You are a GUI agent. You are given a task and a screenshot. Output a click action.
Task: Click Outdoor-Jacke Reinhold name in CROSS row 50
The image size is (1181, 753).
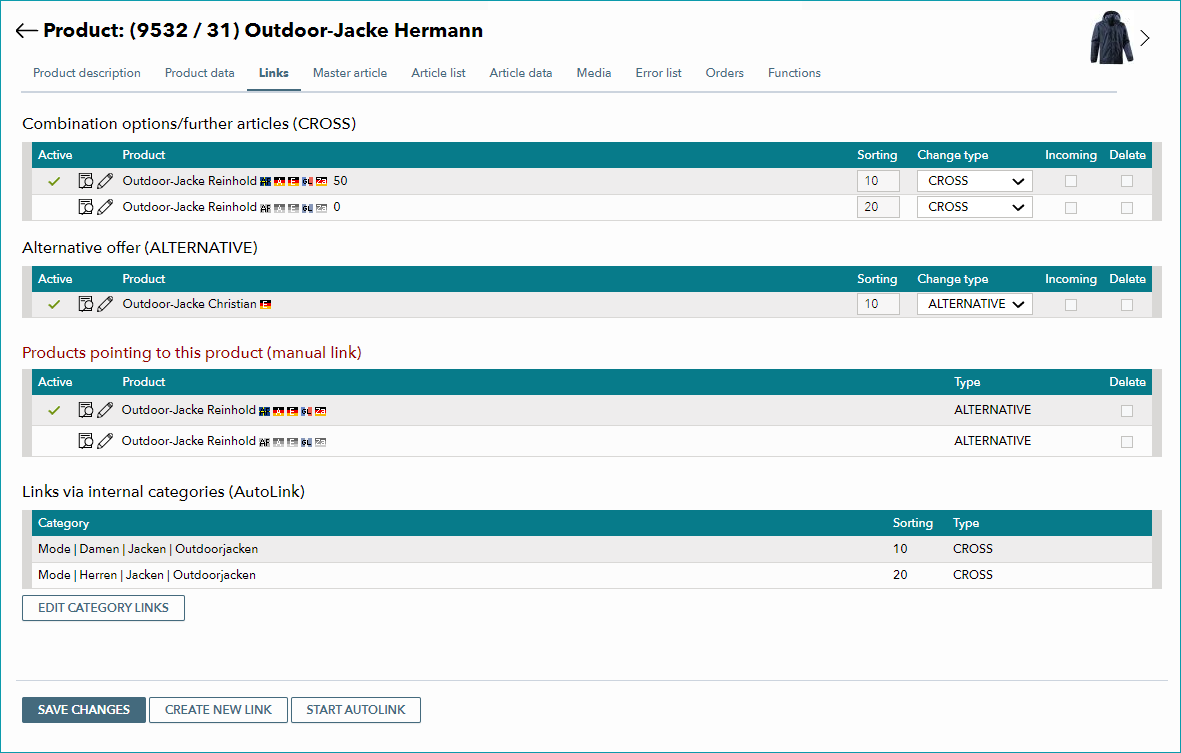click(x=190, y=181)
